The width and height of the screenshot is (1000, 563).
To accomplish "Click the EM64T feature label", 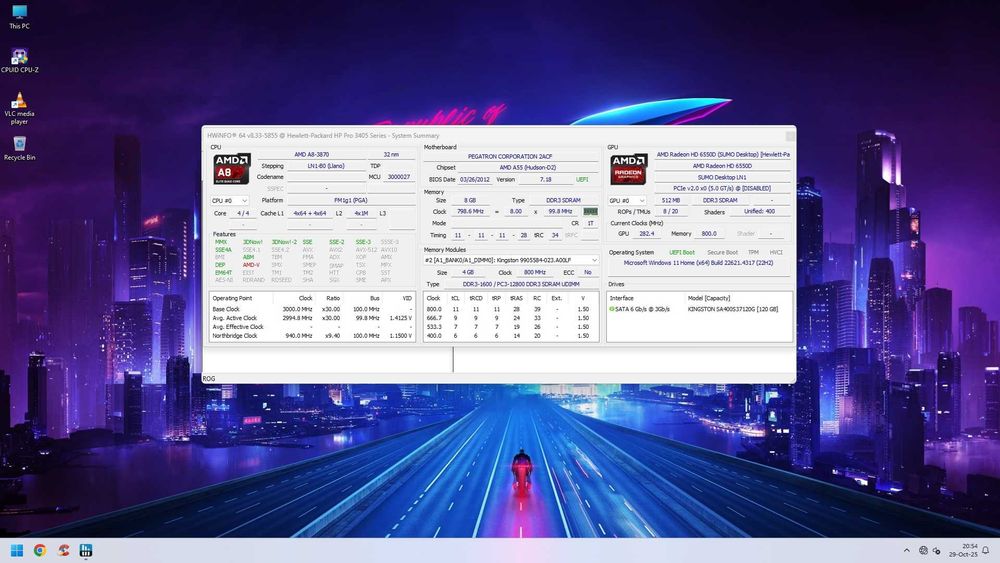I will [223, 272].
